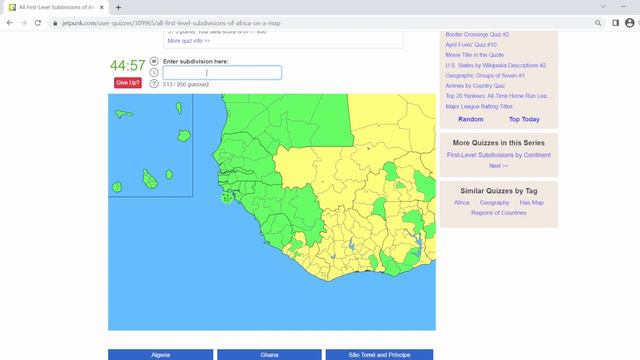Click the Has Map tag link

(531, 202)
